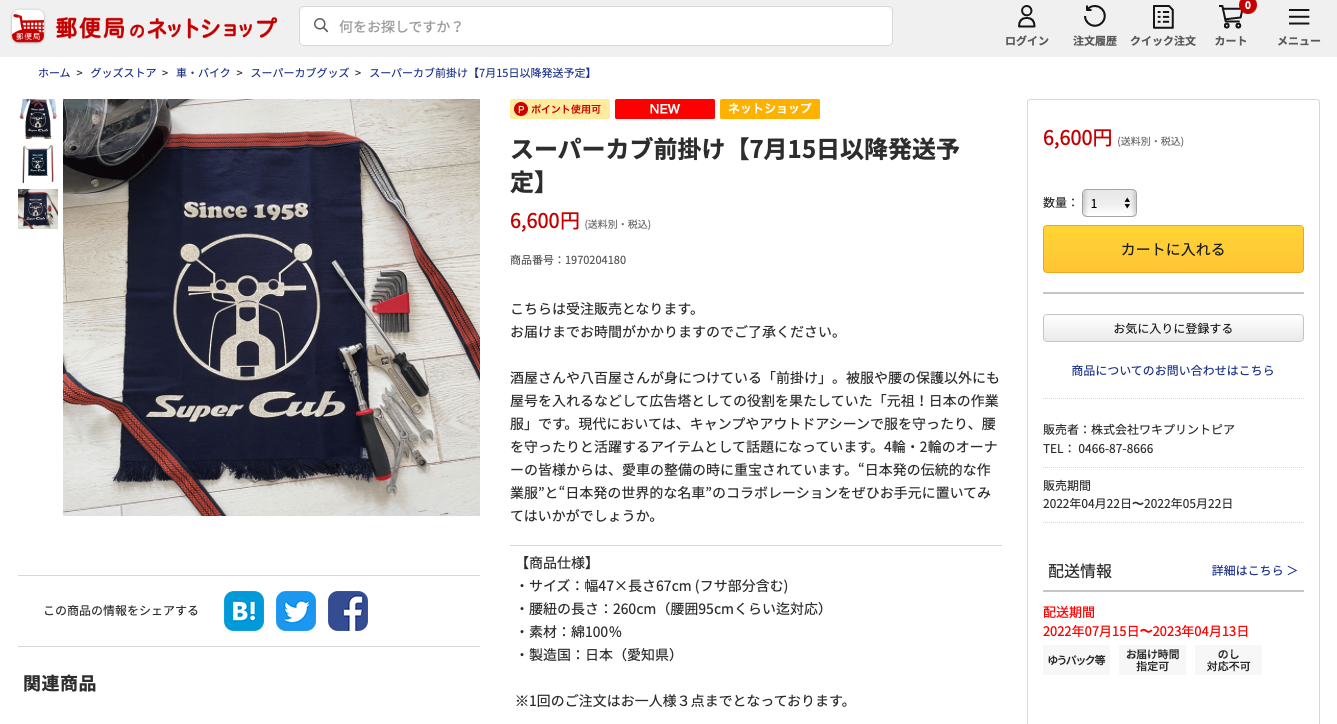Screen dimensions: 1337x724
Task: Open the login (ログイン) icon
Action: point(1026,26)
